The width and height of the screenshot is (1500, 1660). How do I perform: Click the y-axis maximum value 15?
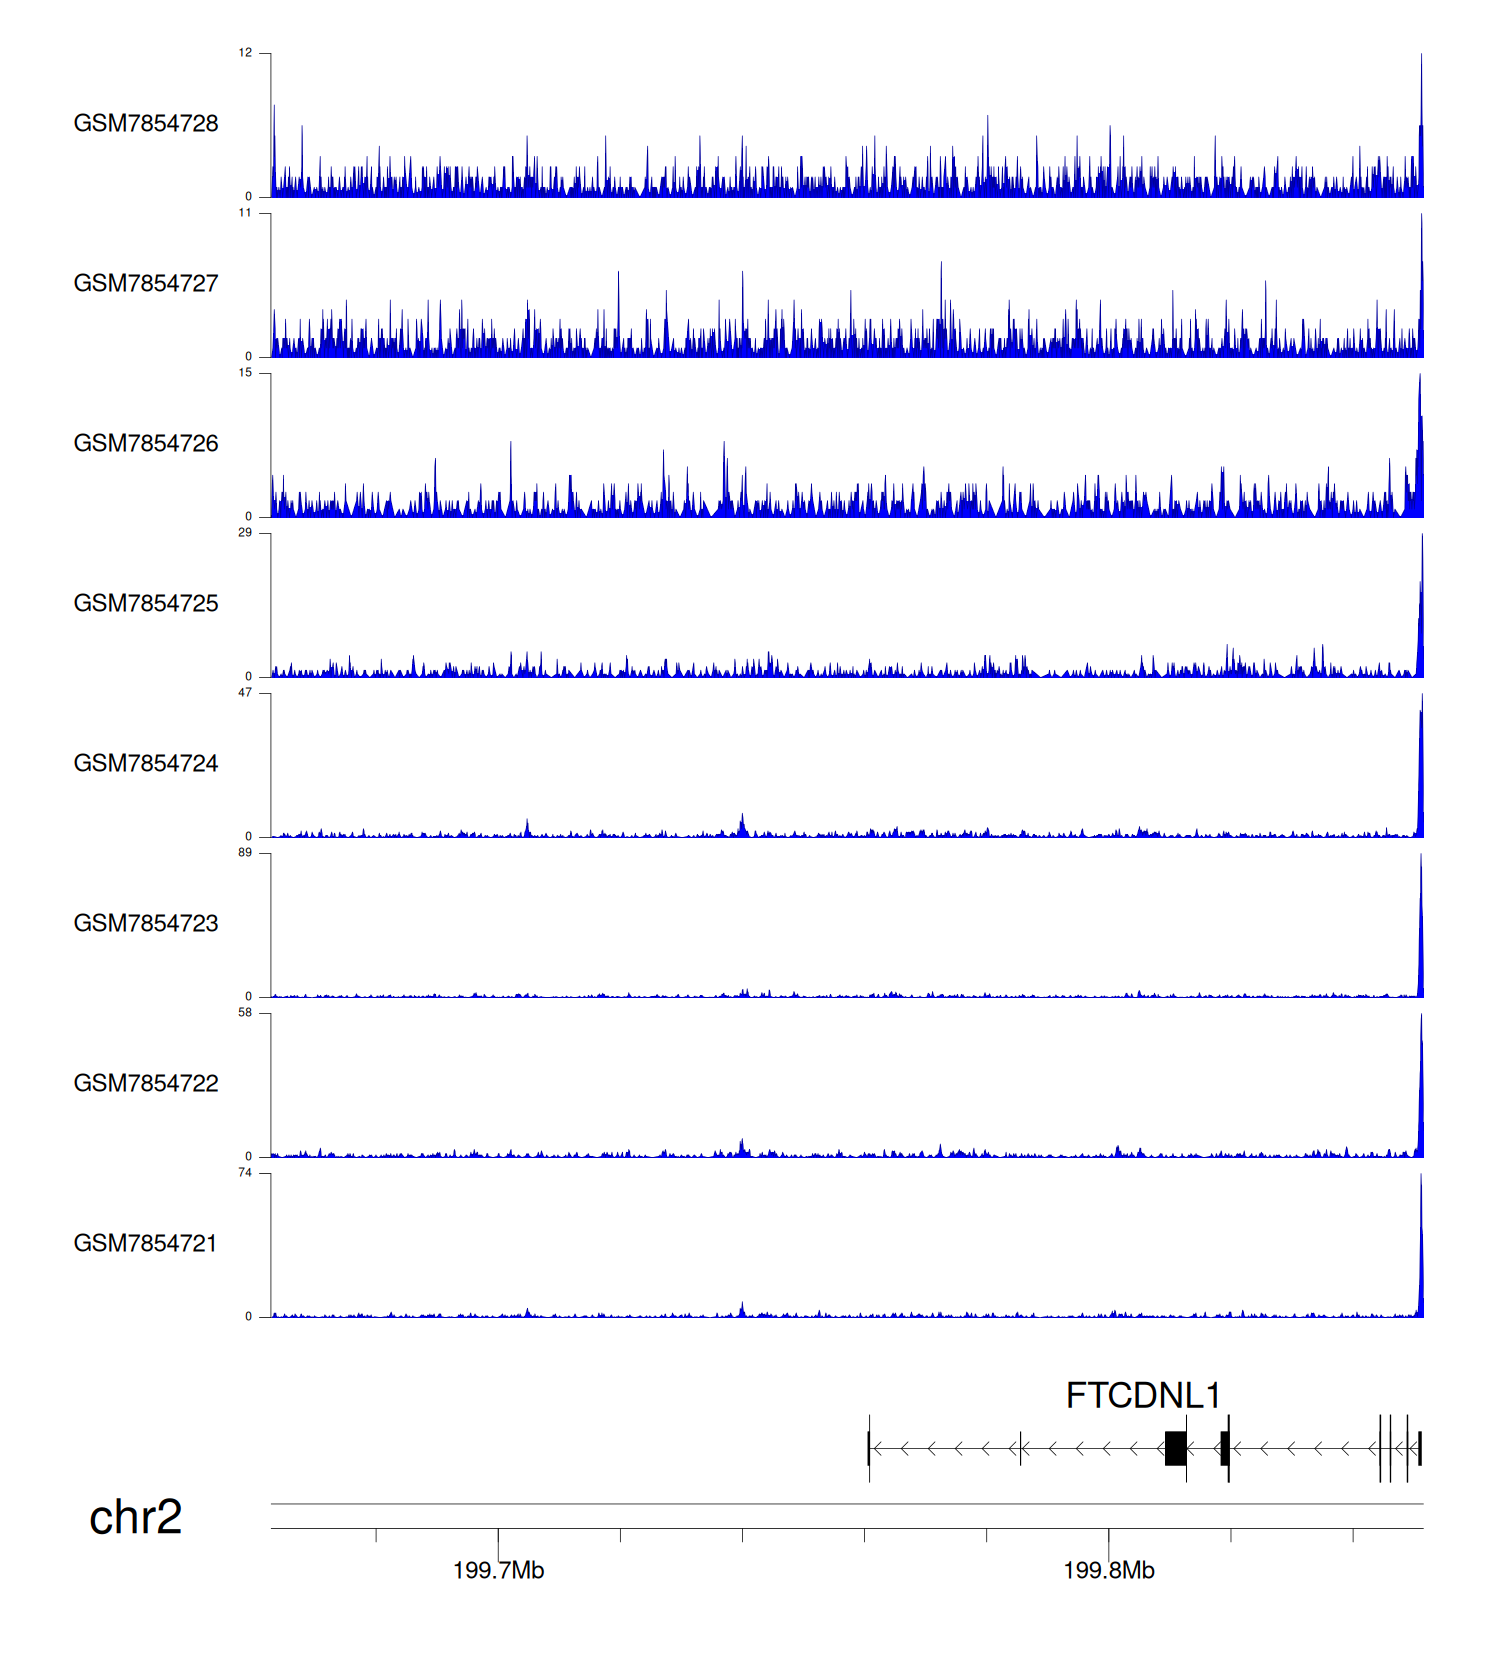pos(245,372)
